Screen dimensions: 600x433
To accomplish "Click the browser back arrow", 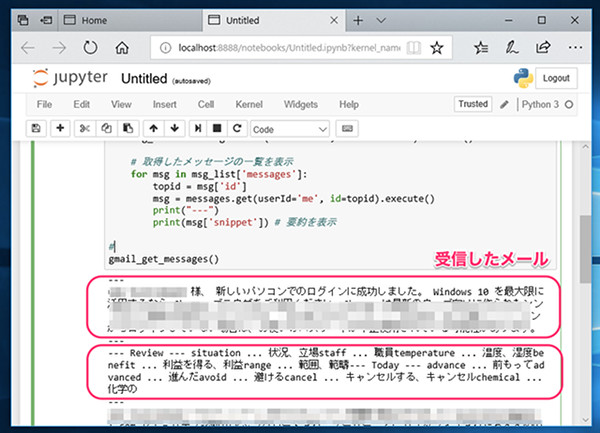I will coord(28,48).
